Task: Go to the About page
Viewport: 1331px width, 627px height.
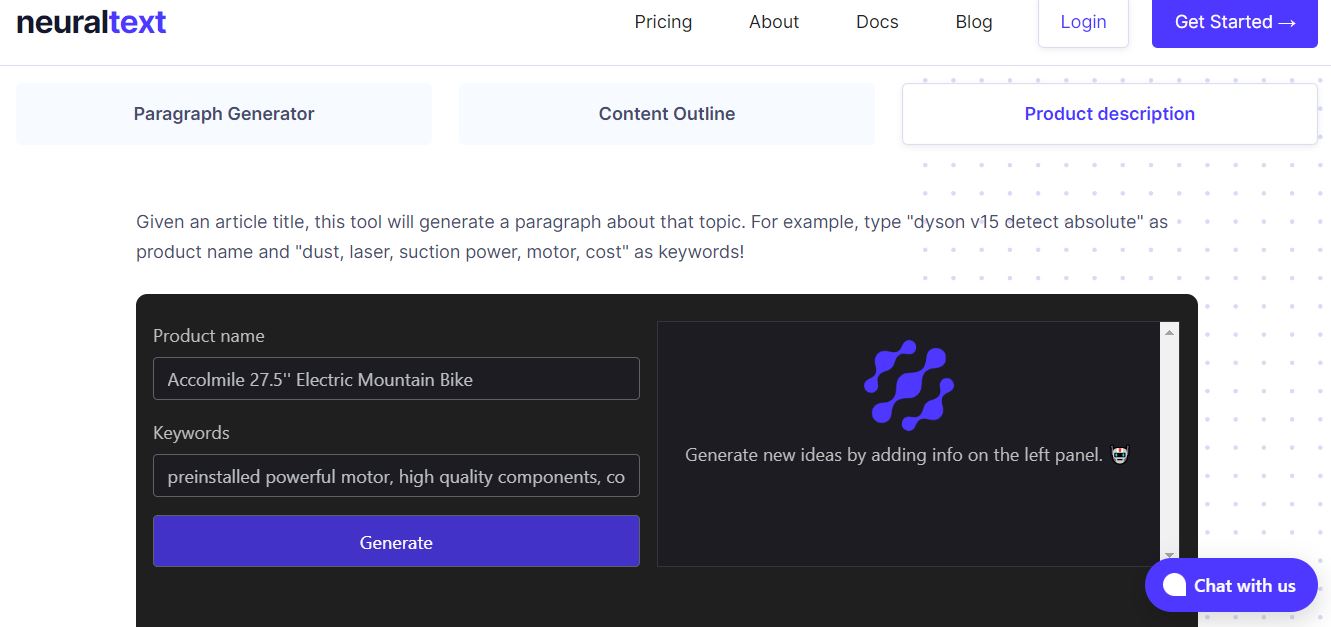Action: click(774, 22)
